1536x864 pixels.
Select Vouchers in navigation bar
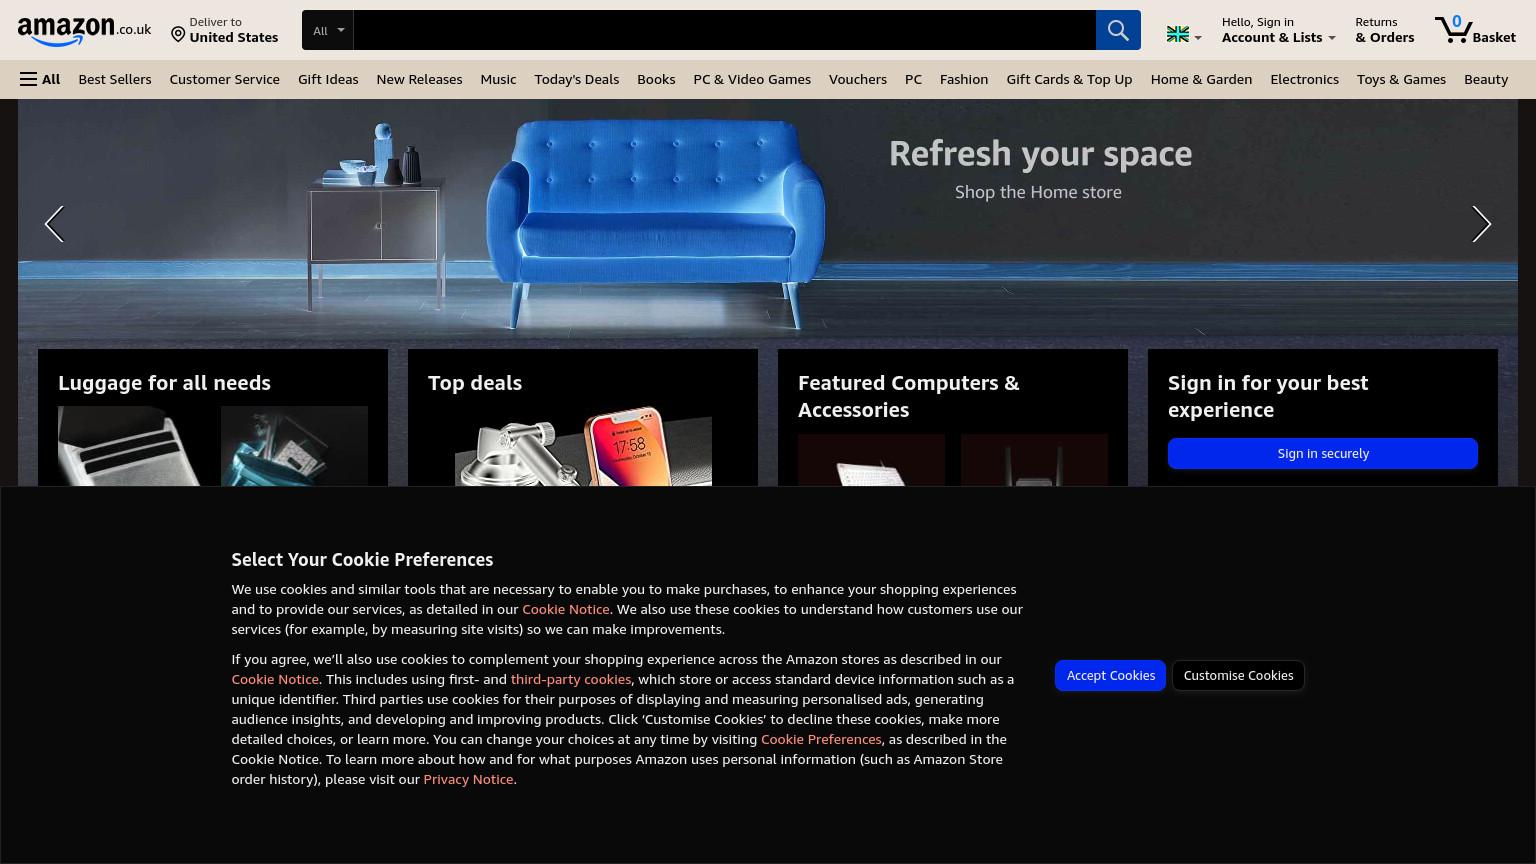pyautogui.click(x=858, y=79)
